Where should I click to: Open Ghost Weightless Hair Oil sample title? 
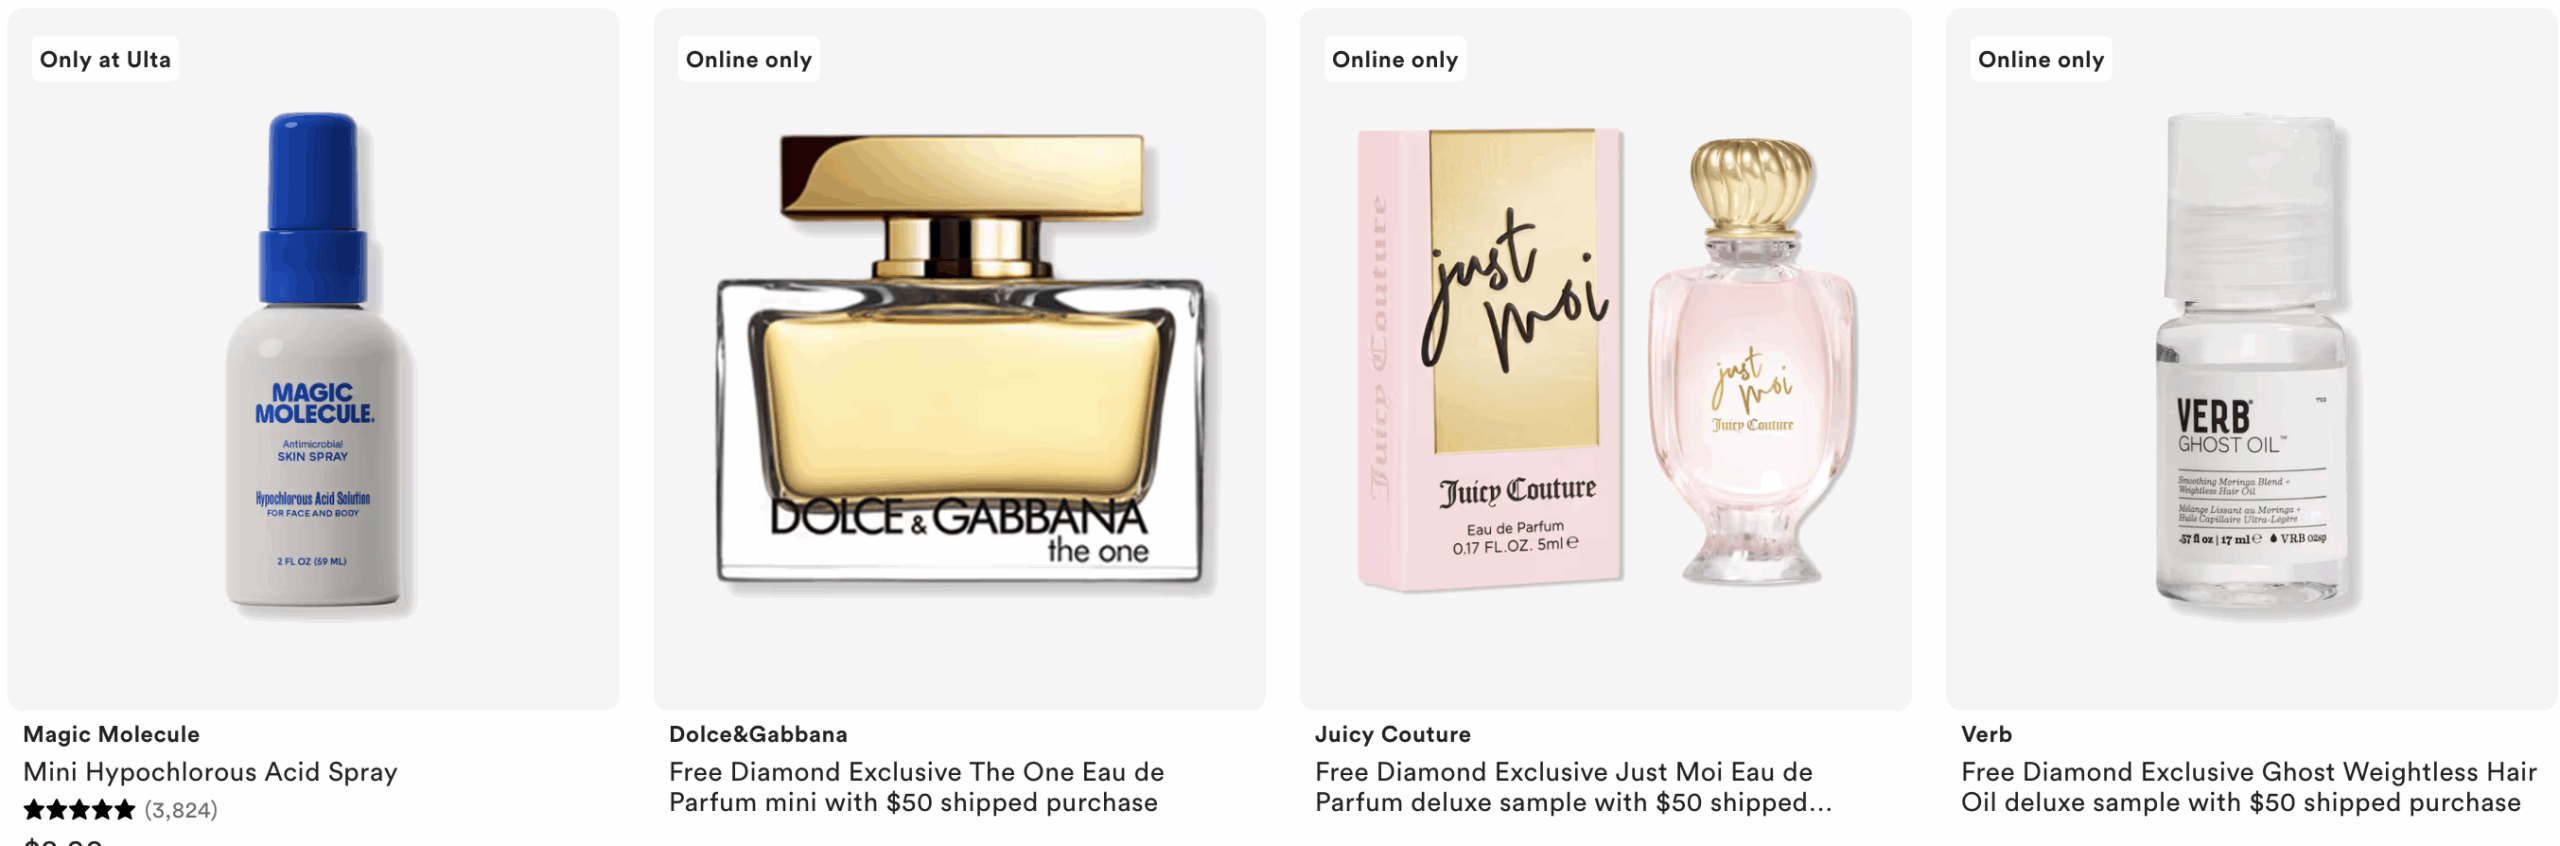tap(2248, 787)
